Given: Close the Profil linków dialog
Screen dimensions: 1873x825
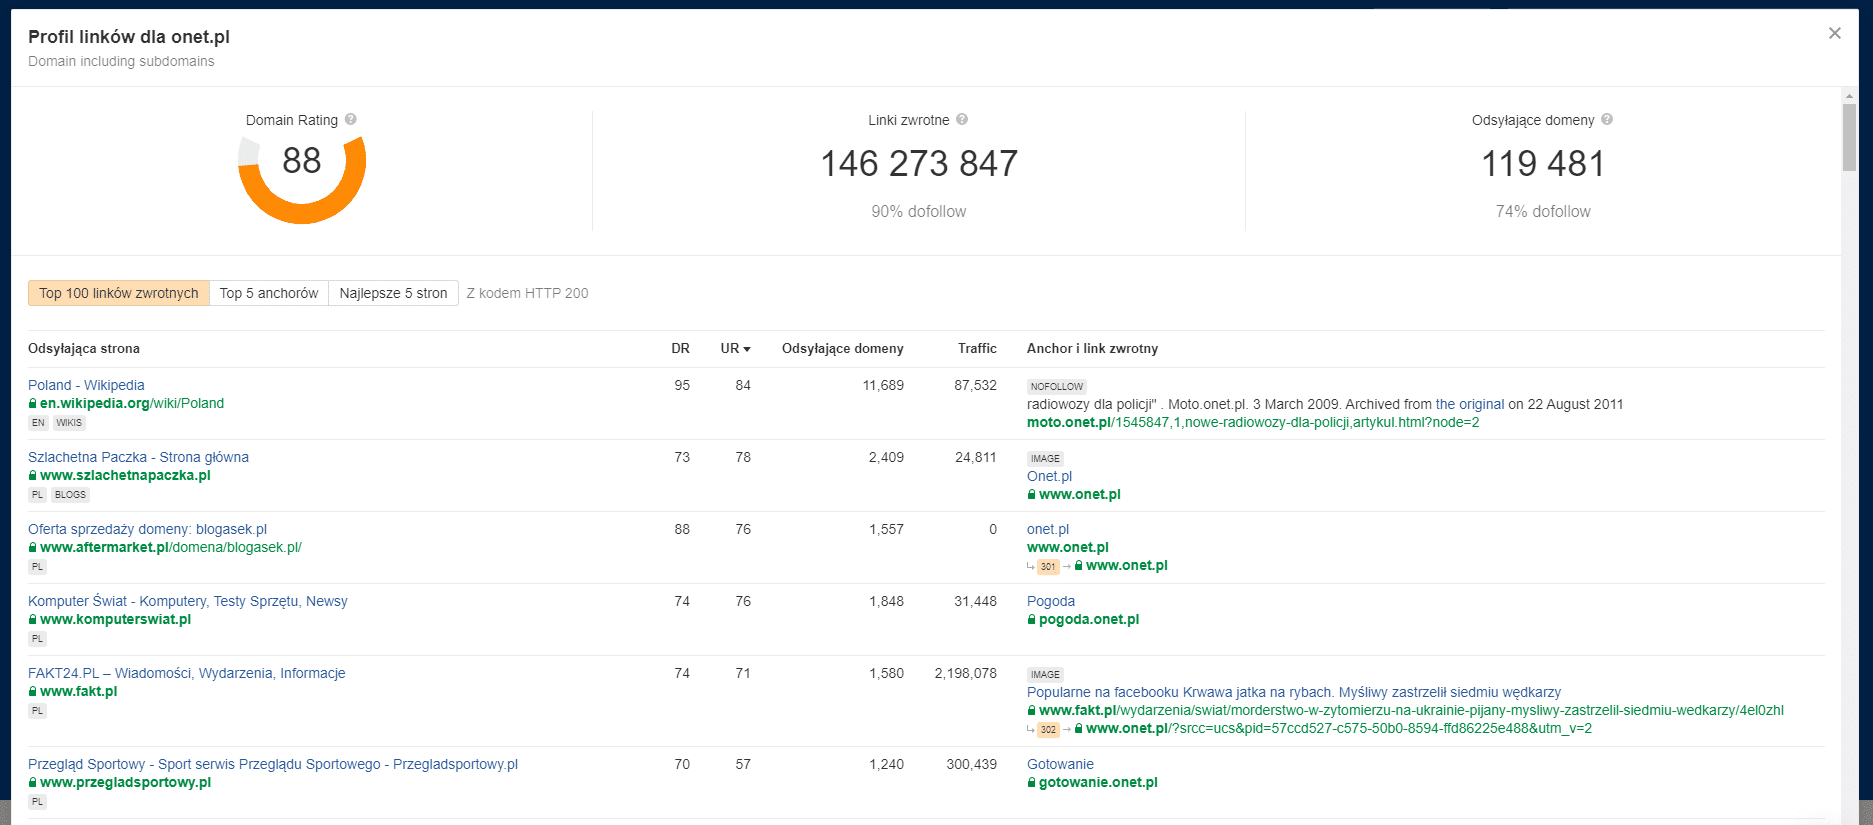Looking at the screenshot, I should coord(1835,33).
